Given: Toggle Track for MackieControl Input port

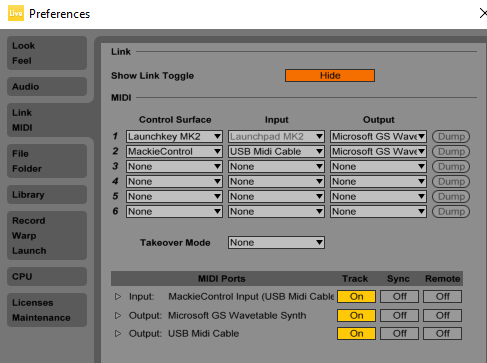Looking at the screenshot, I should (x=356, y=296).
